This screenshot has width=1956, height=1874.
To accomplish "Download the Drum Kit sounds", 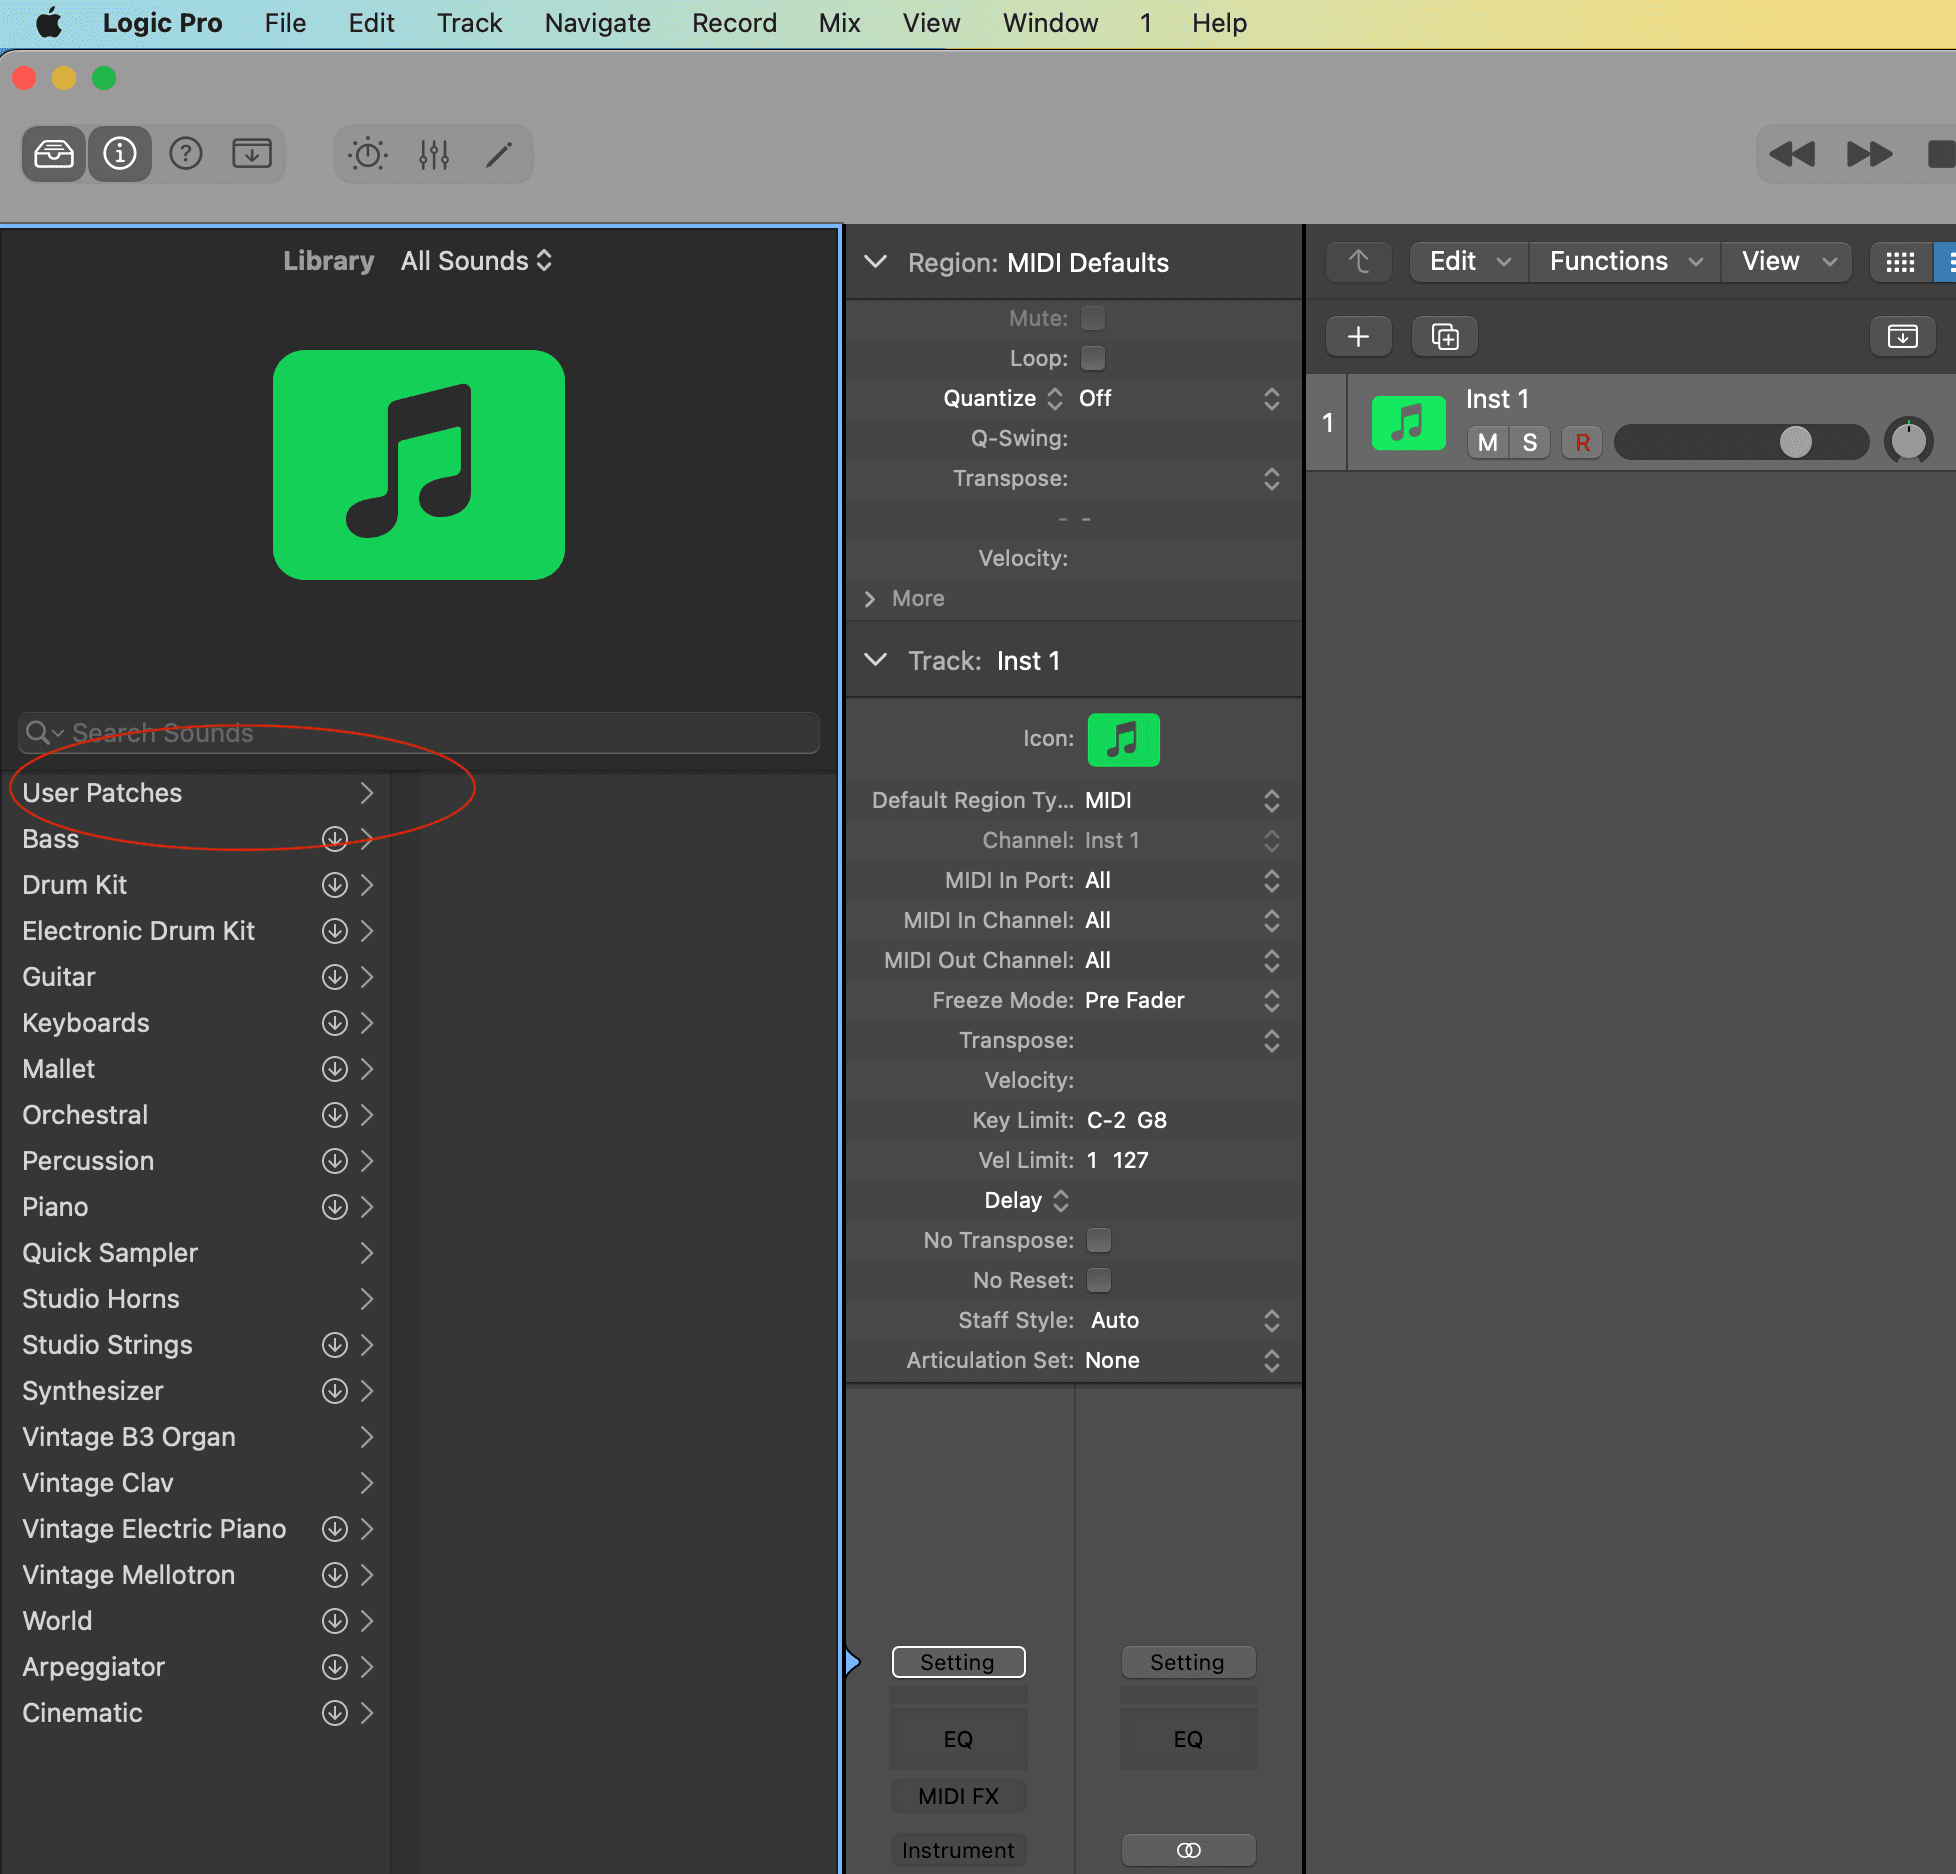I will pyautogui.click(x=335, y=885).
